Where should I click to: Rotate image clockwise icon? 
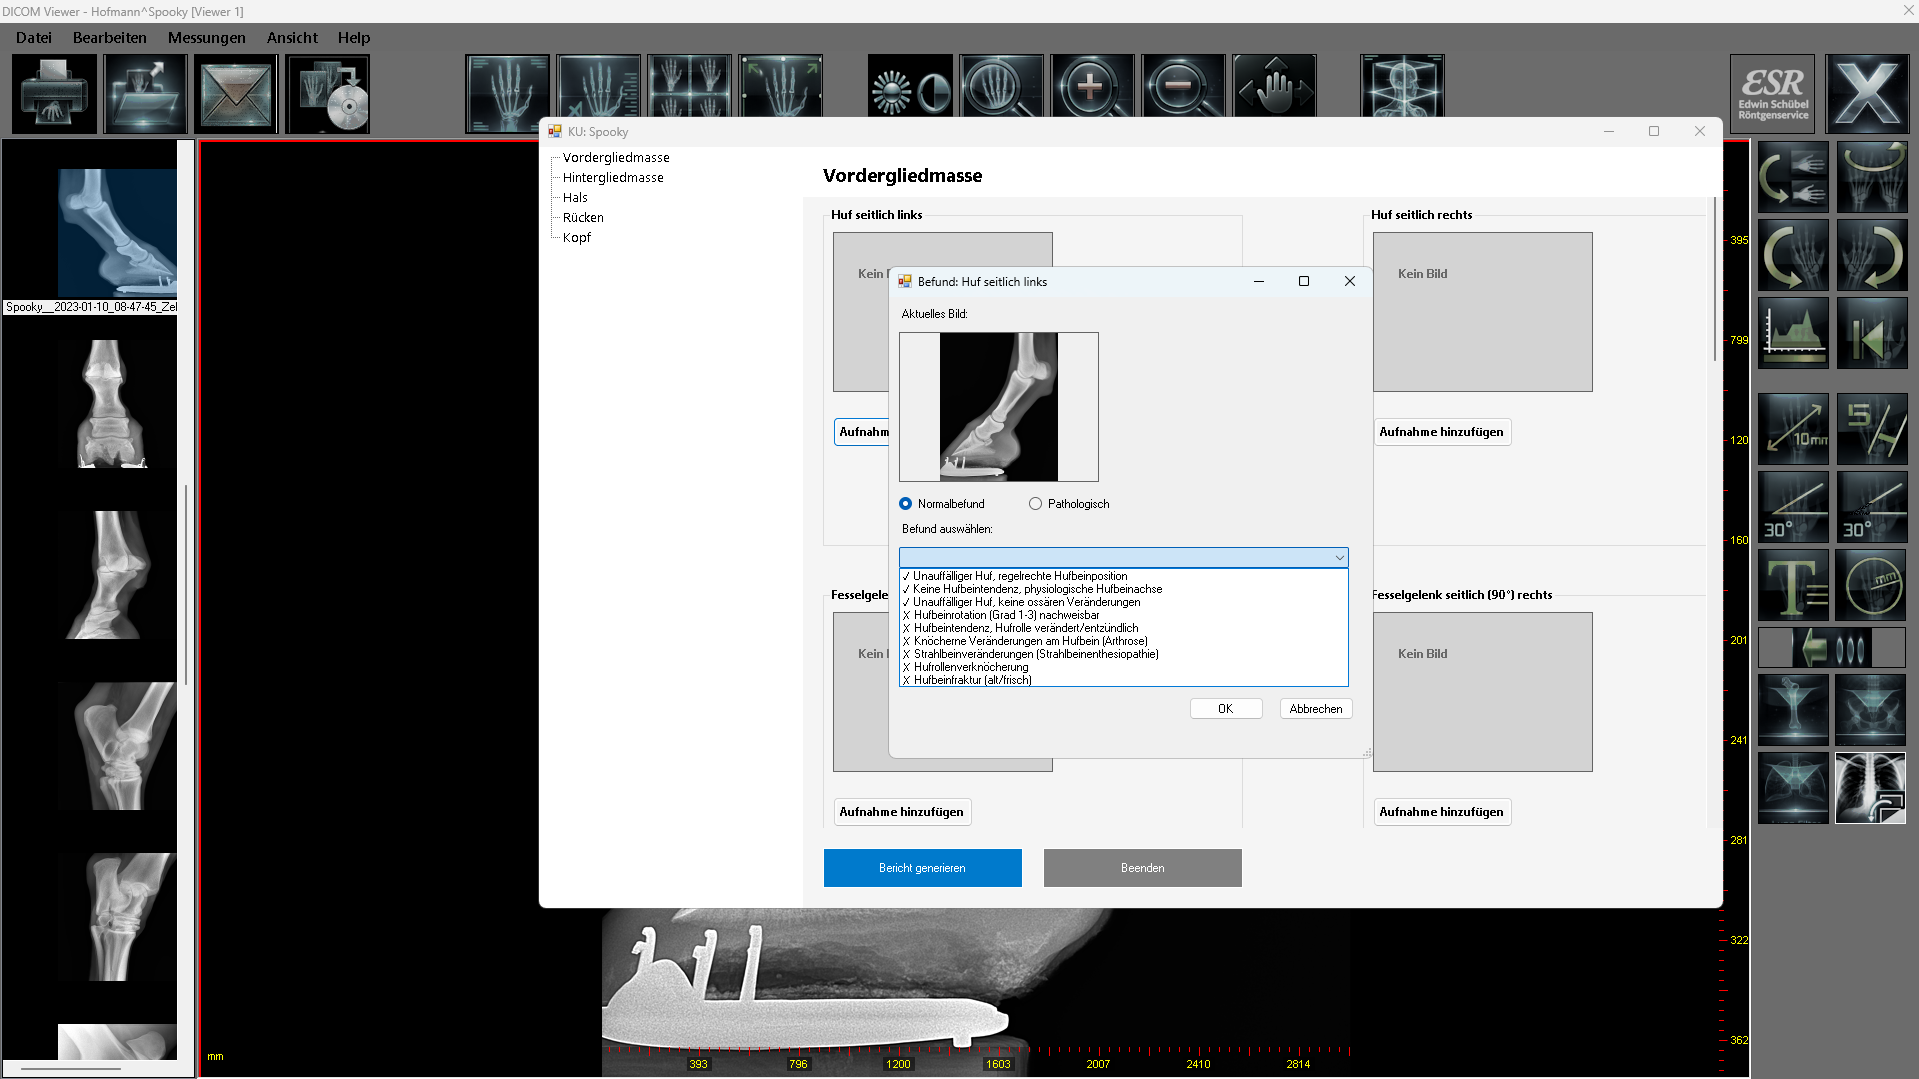coord(1871,255)
